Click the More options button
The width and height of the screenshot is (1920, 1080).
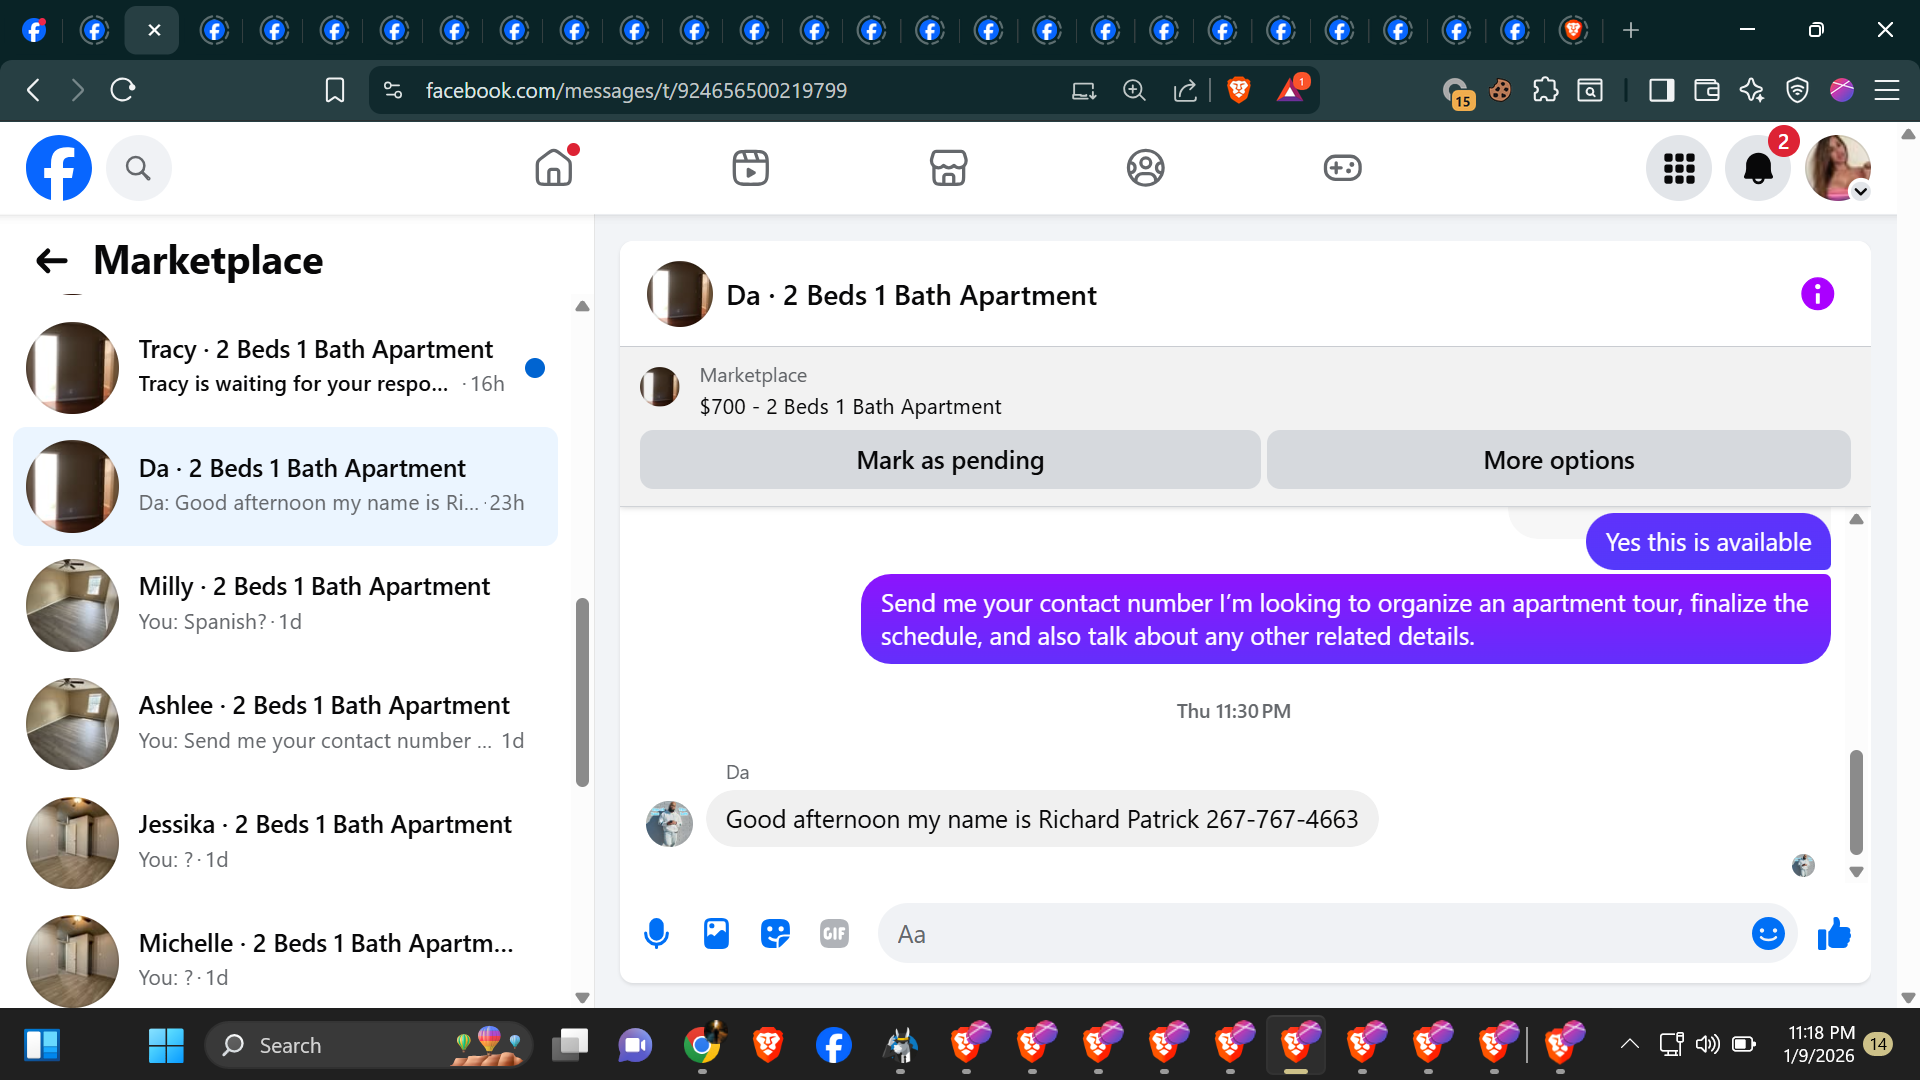1558,460
